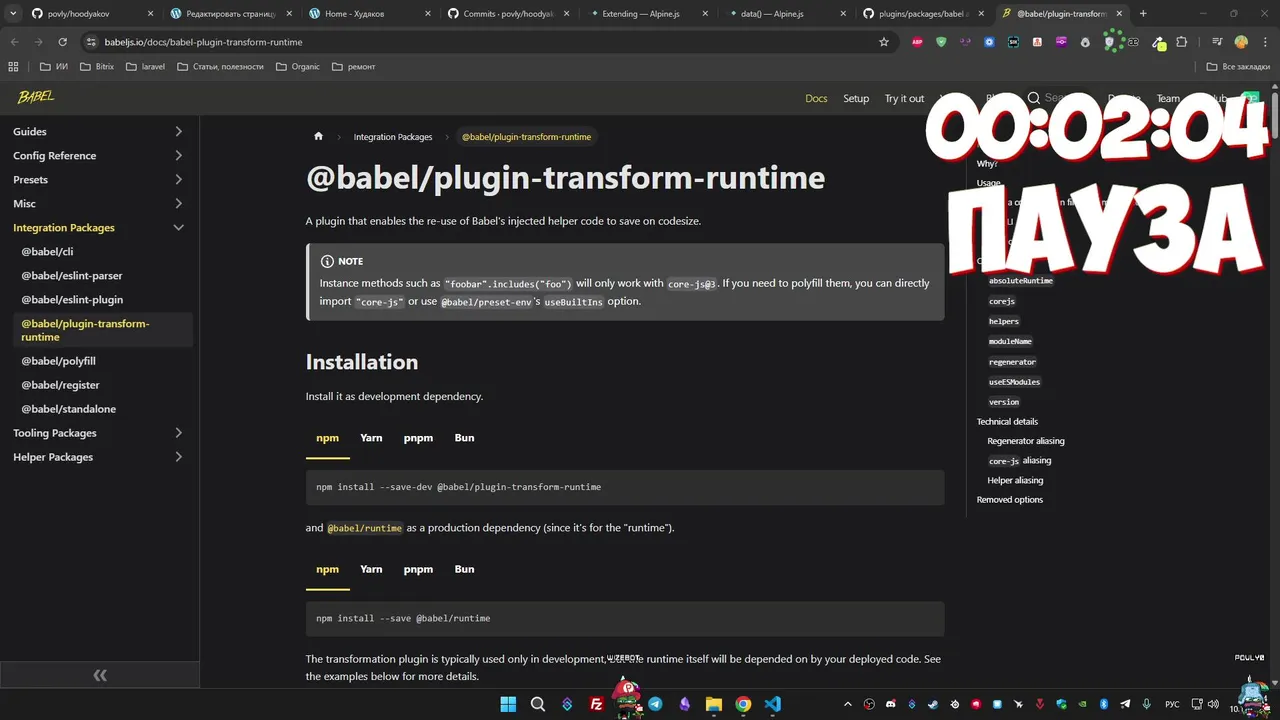Expand the Helper Packages sidebar section
Screen dimensions: 1280x720
pos(178,457)
